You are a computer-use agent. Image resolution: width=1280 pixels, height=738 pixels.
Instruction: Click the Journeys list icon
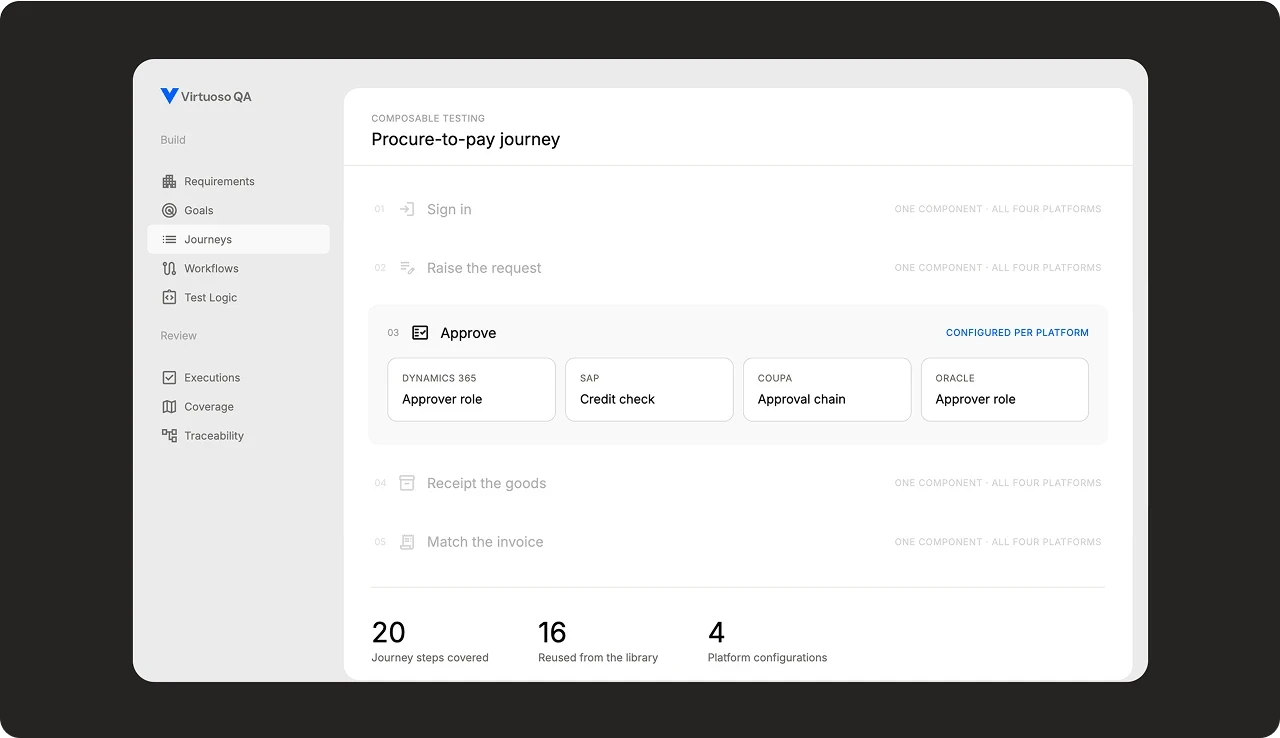(169, 239)
